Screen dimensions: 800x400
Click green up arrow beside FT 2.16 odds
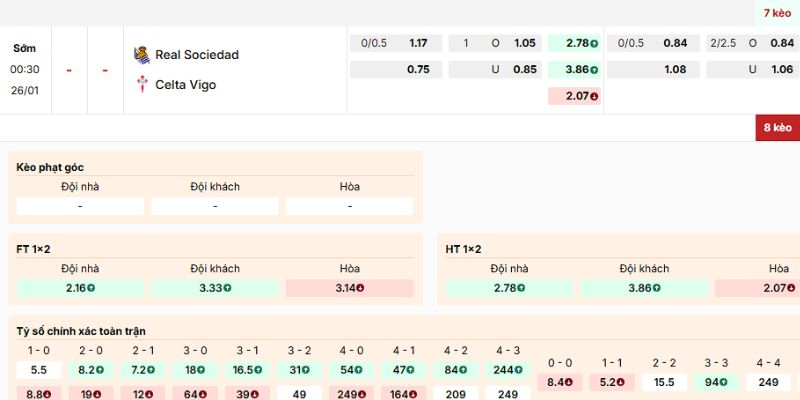click(91, 288)
